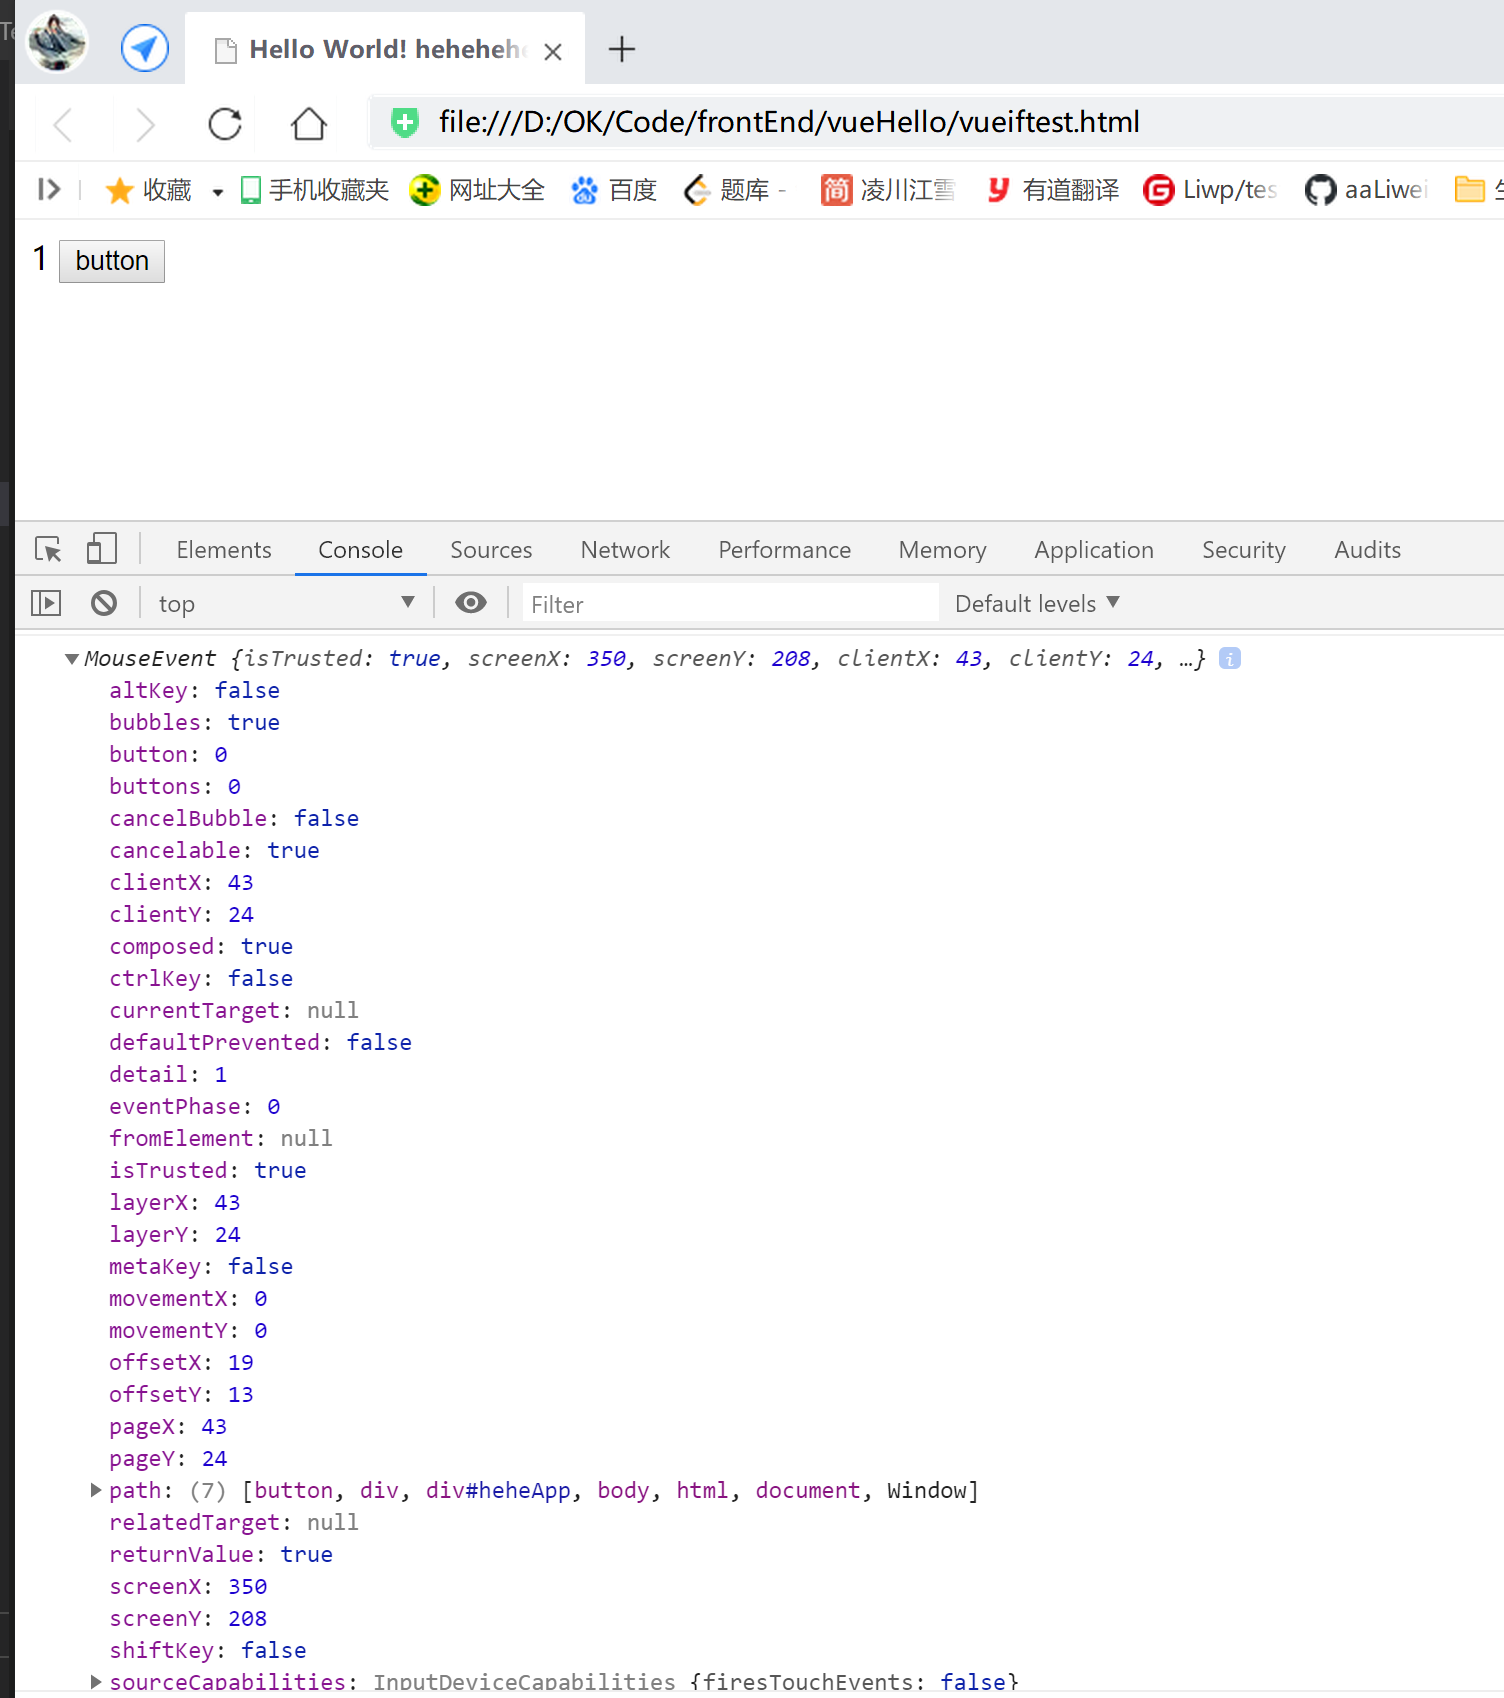This screenshot has width=1504, height=1698.
Task: Select the pageY: 24 row
Action: [x=168, y=1459]
